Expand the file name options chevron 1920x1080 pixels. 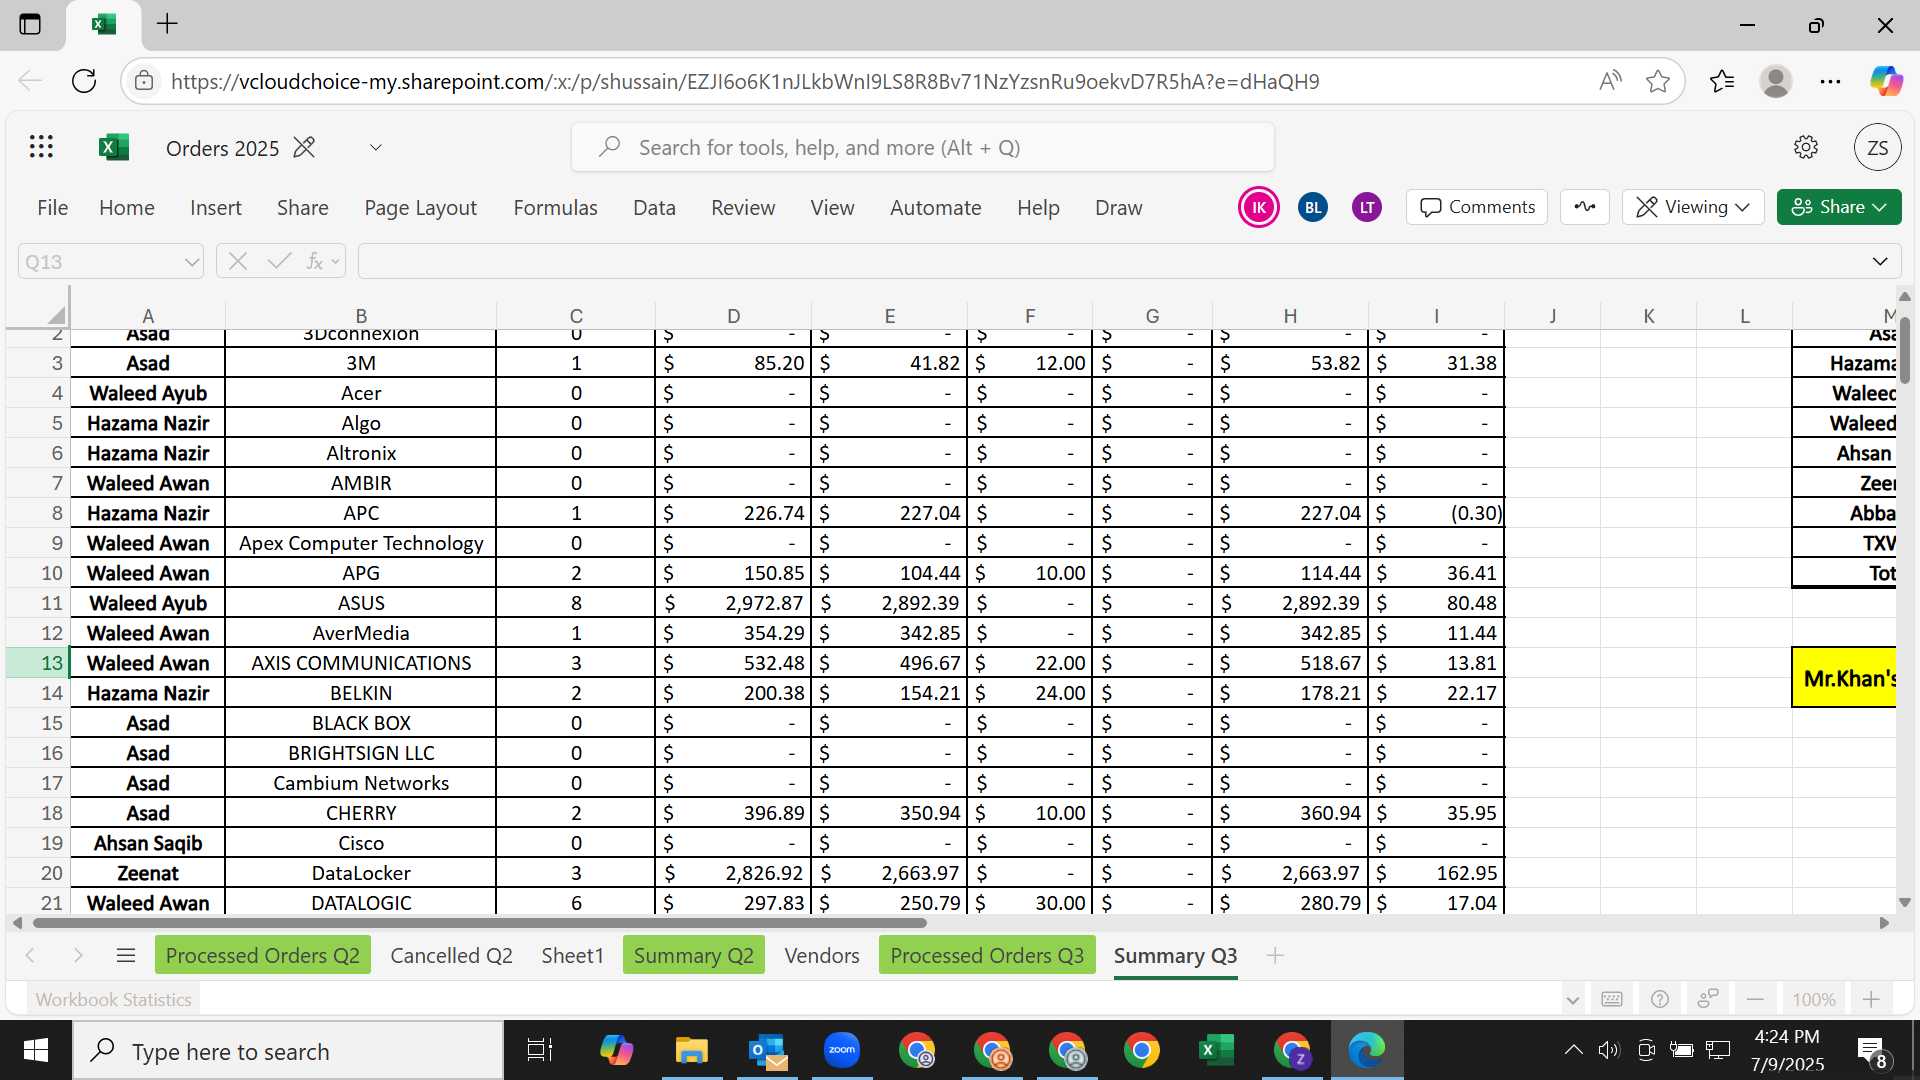pos(375,148)
